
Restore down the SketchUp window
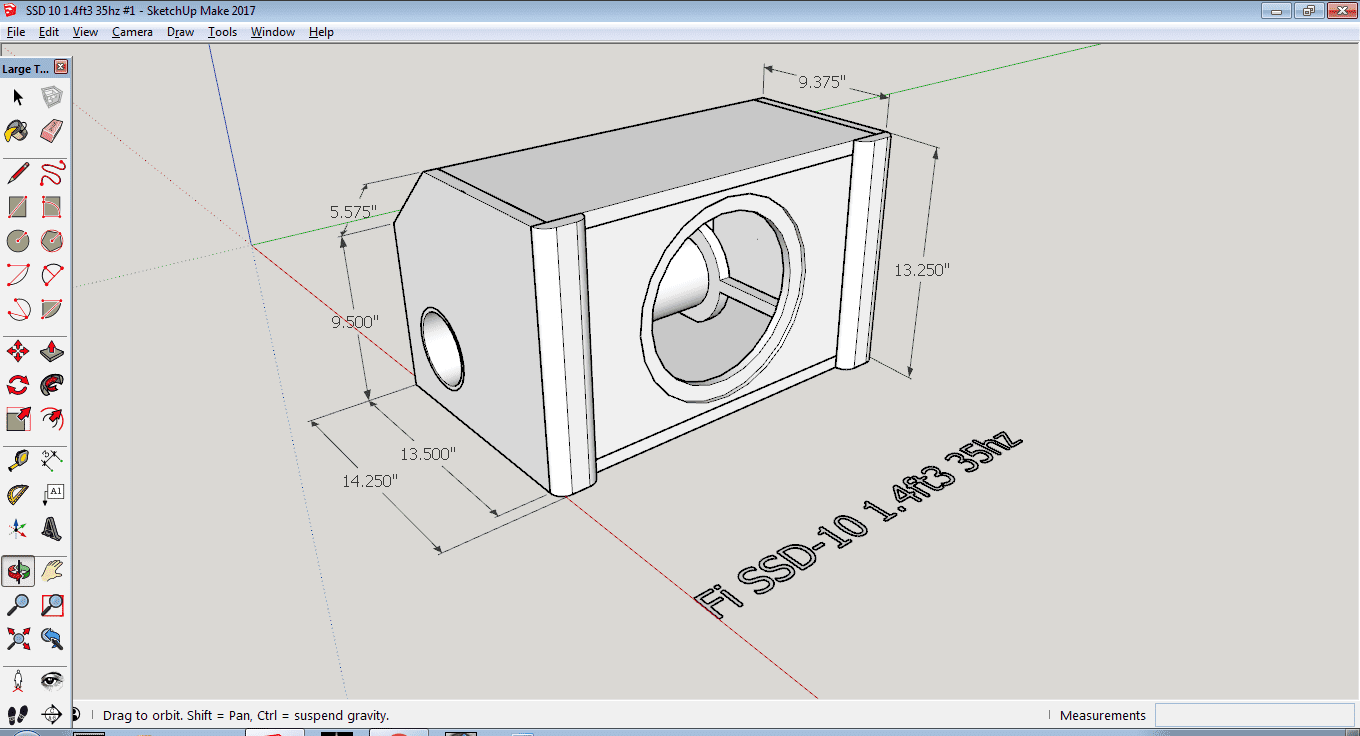point(1308,11)
